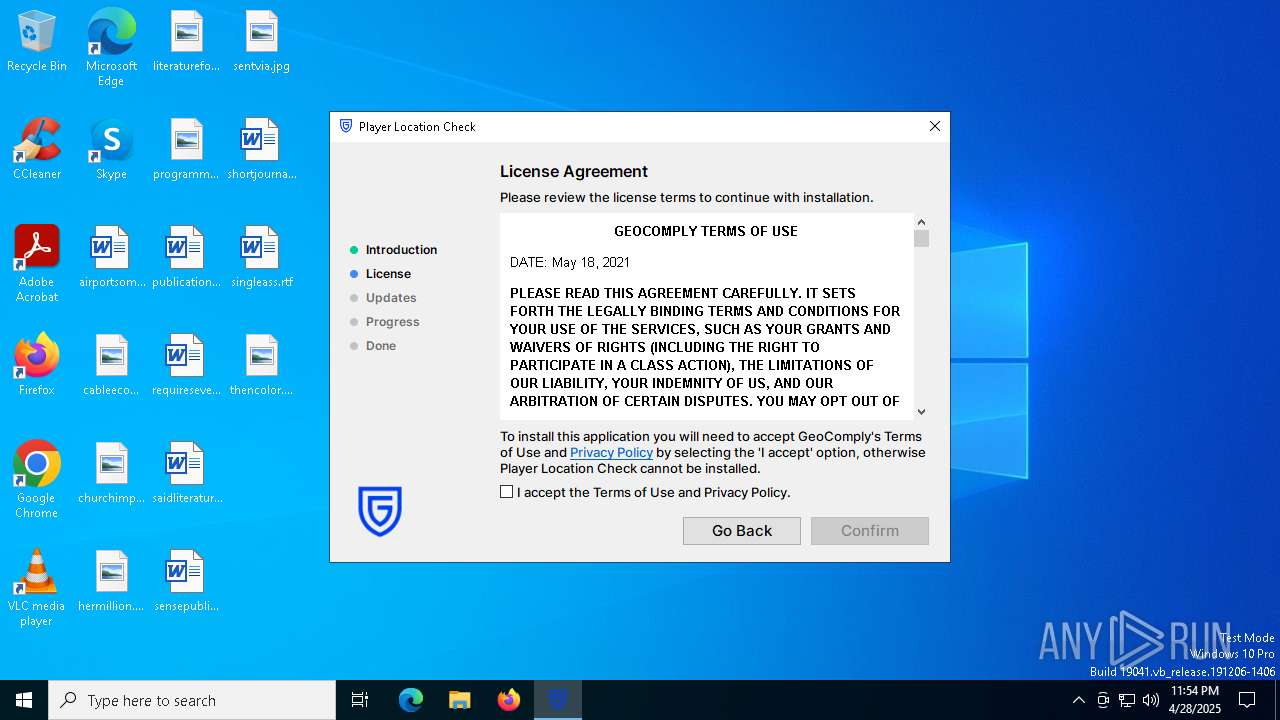Open File Explorer from the taskbar

(459, 700)
